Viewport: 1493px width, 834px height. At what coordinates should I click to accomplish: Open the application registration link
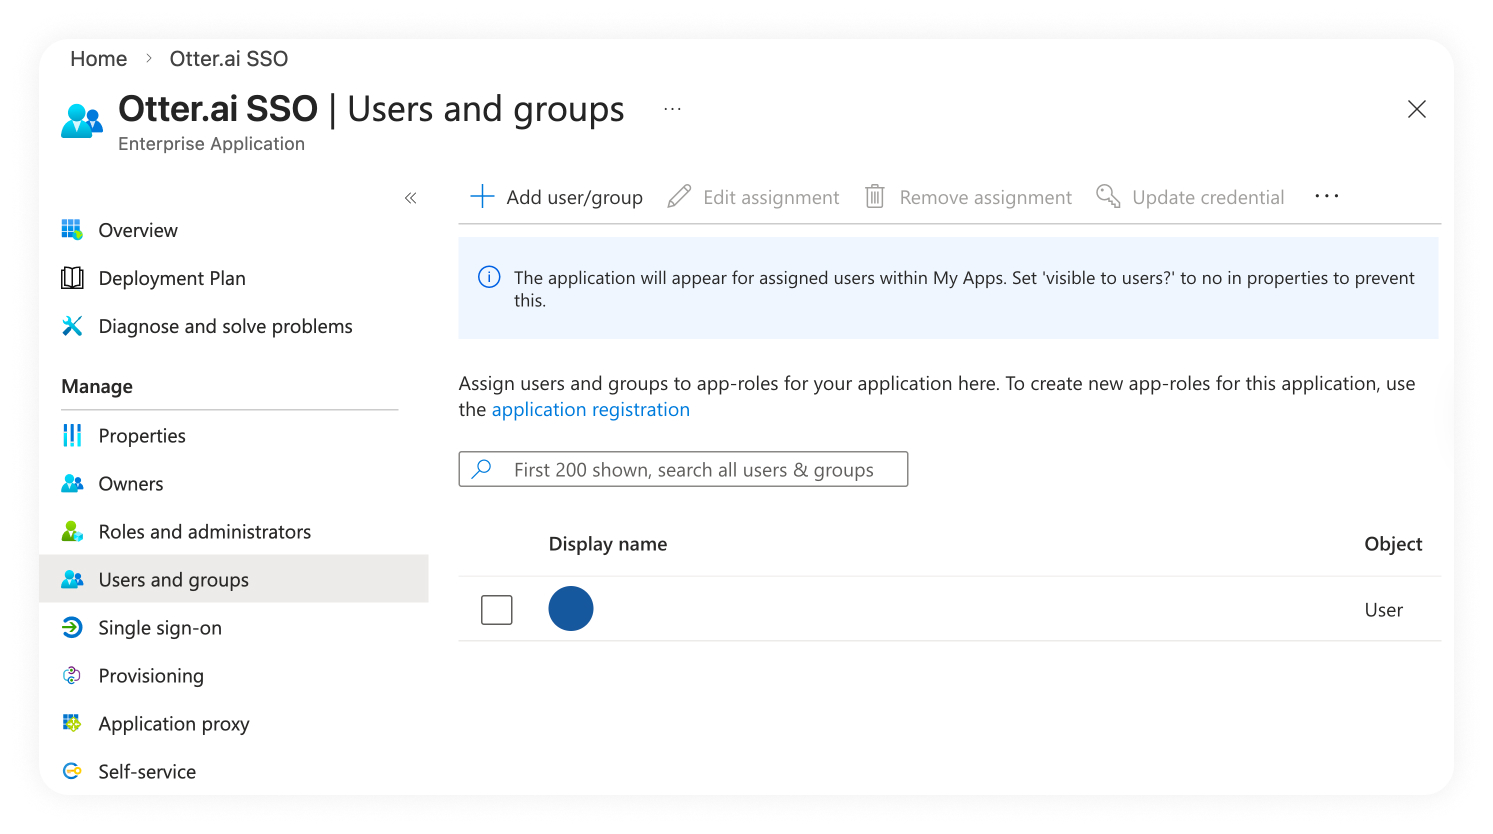[590, 410]
